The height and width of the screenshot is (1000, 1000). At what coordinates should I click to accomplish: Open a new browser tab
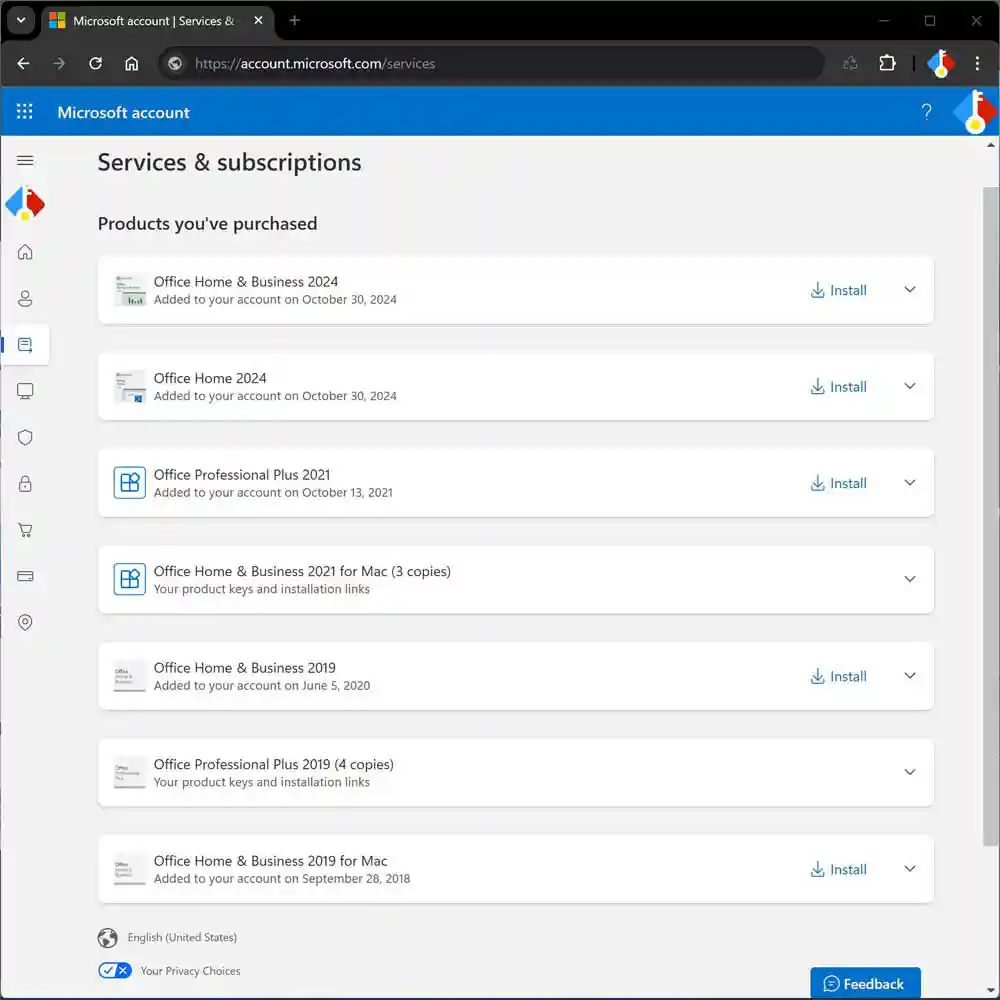294,21
